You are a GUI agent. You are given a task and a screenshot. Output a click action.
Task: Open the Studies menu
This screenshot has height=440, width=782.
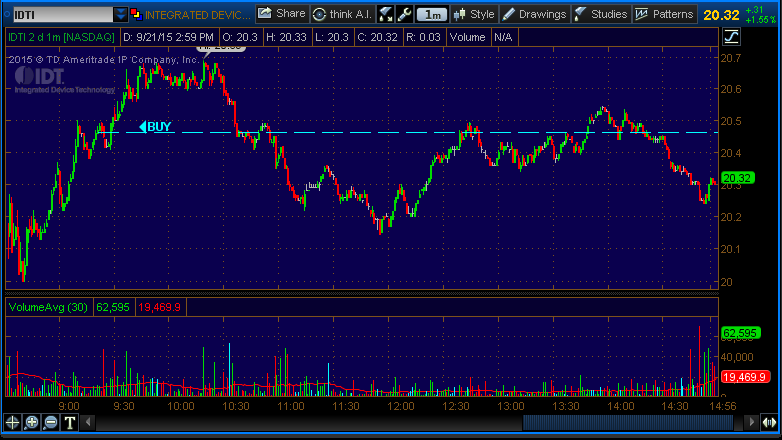pos(601,14)
